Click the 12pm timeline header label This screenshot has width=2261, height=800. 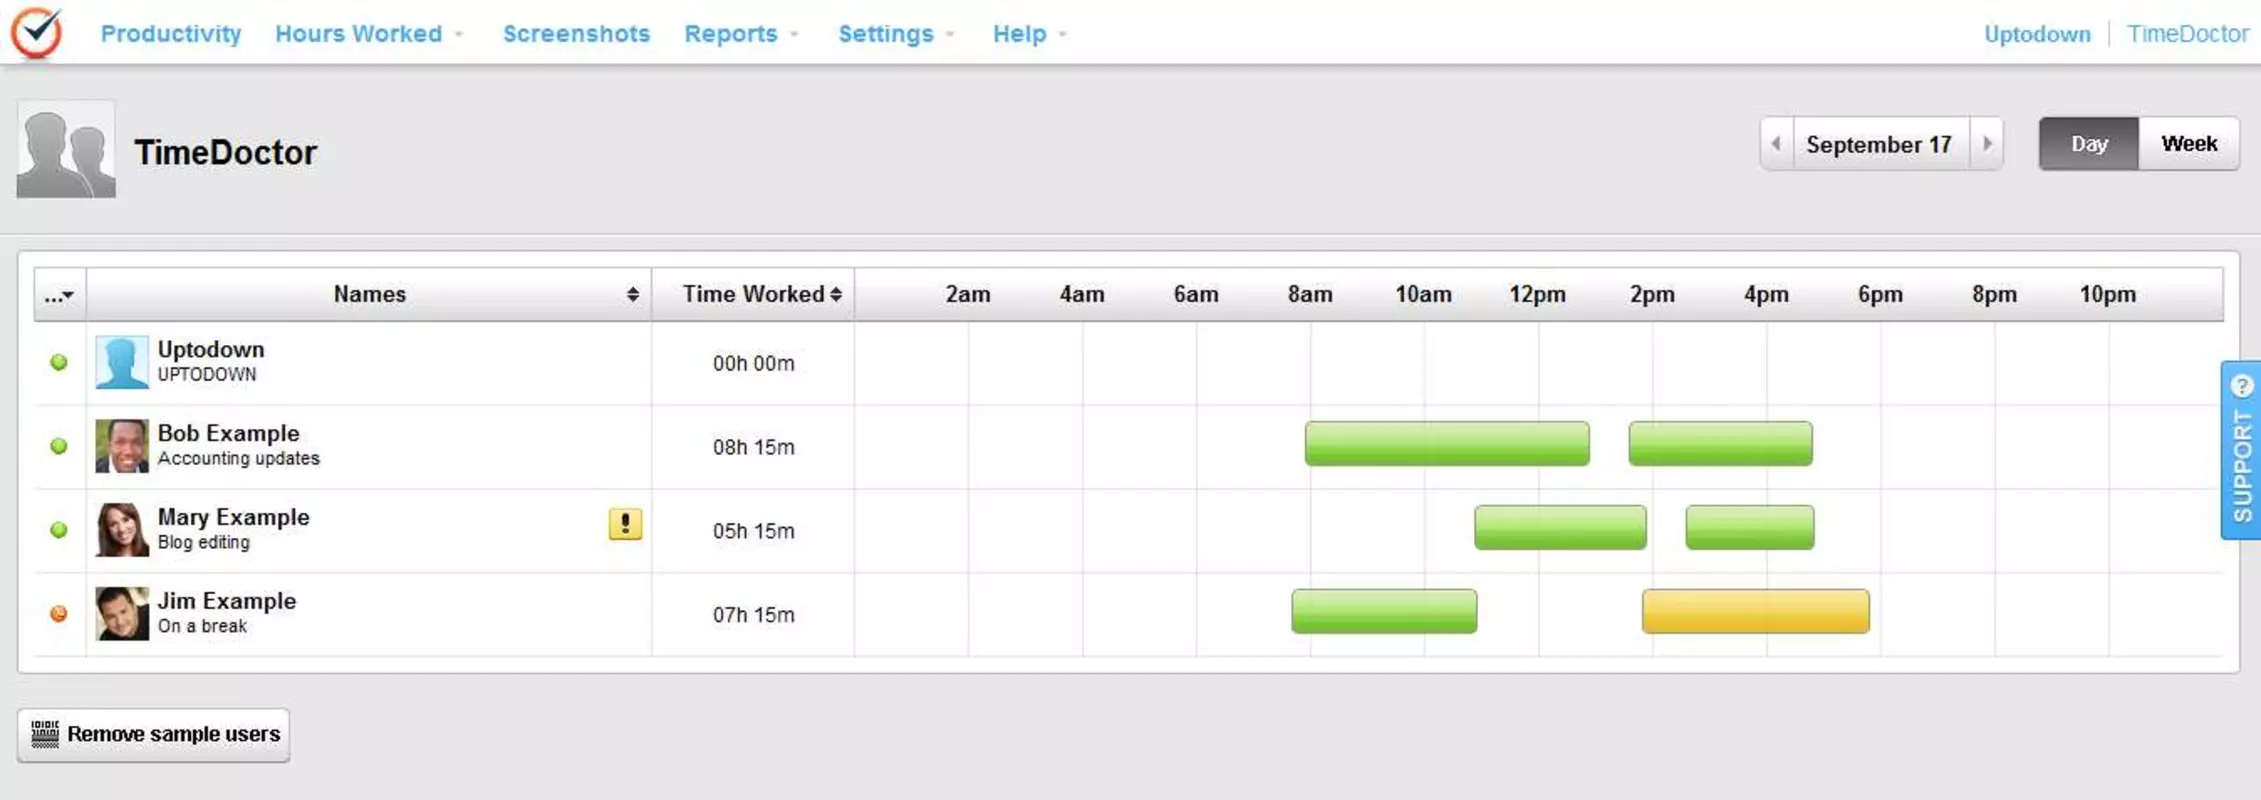pyautogui.click(x=1538, y=295)
